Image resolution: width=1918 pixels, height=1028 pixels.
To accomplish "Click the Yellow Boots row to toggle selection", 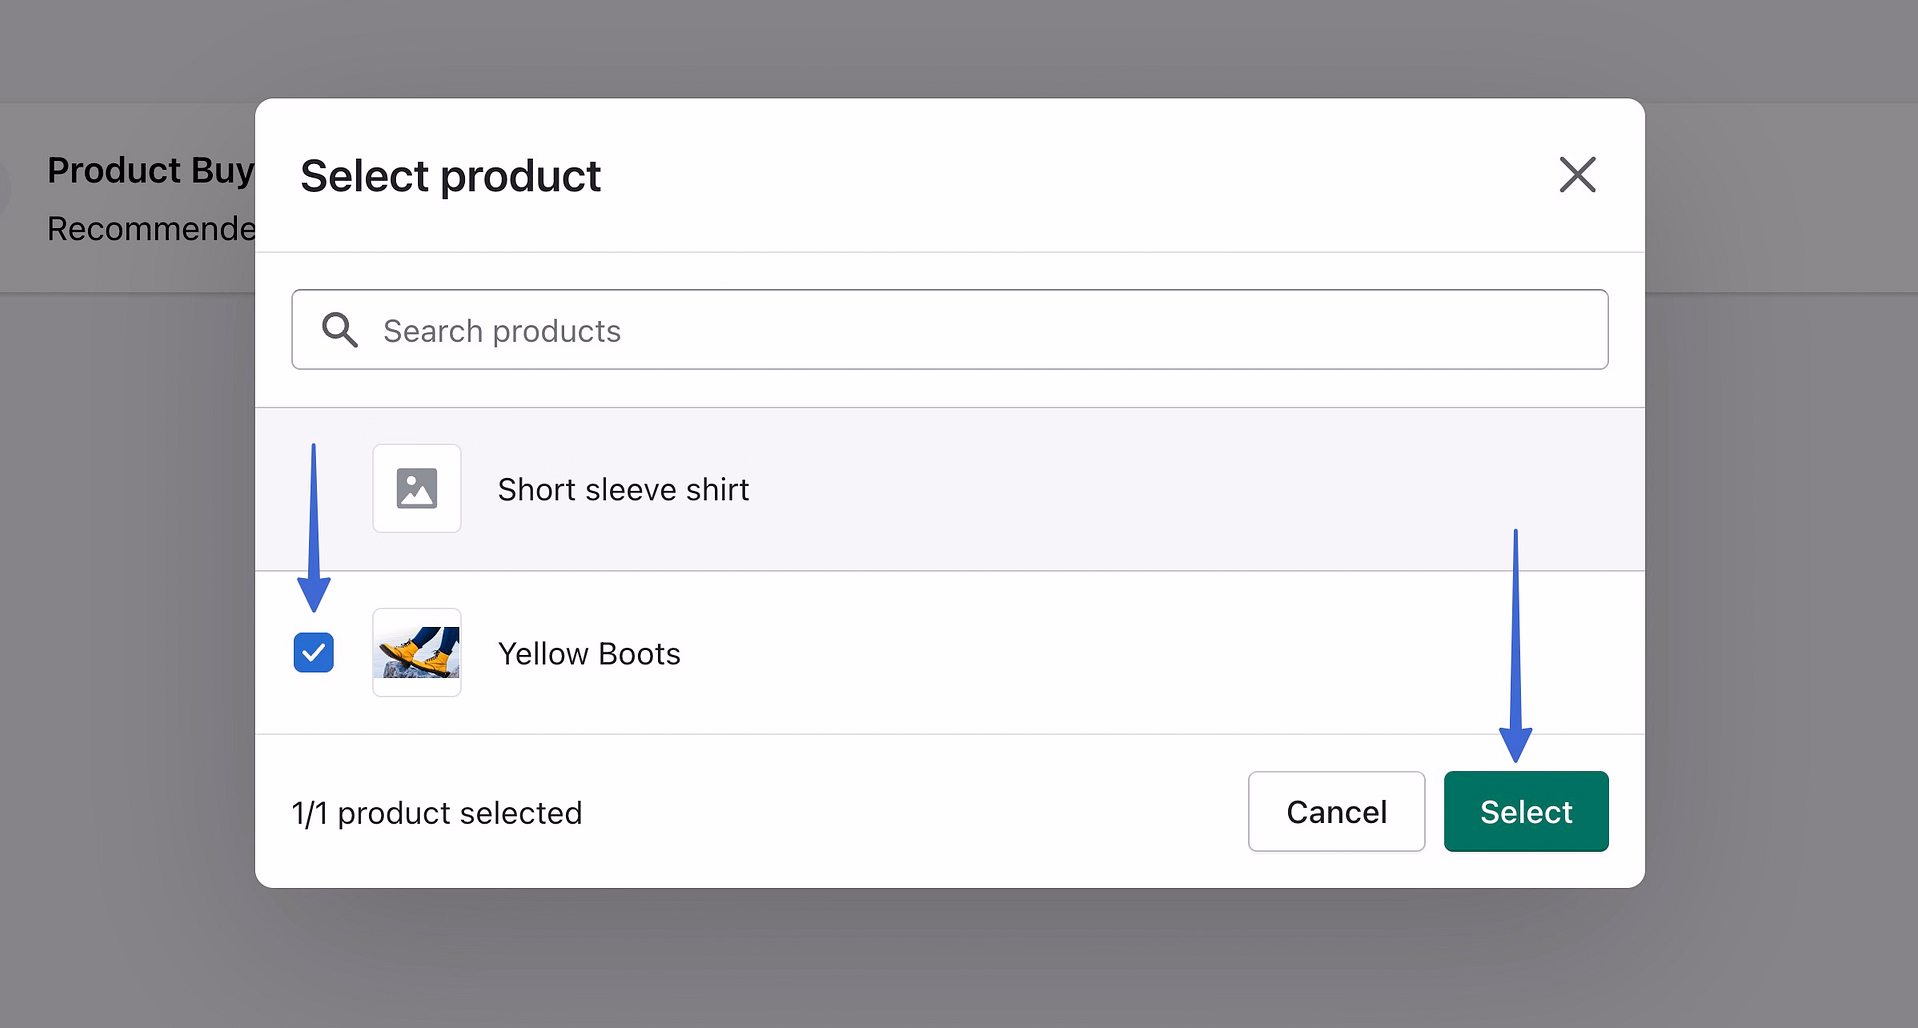I will 900,653.
